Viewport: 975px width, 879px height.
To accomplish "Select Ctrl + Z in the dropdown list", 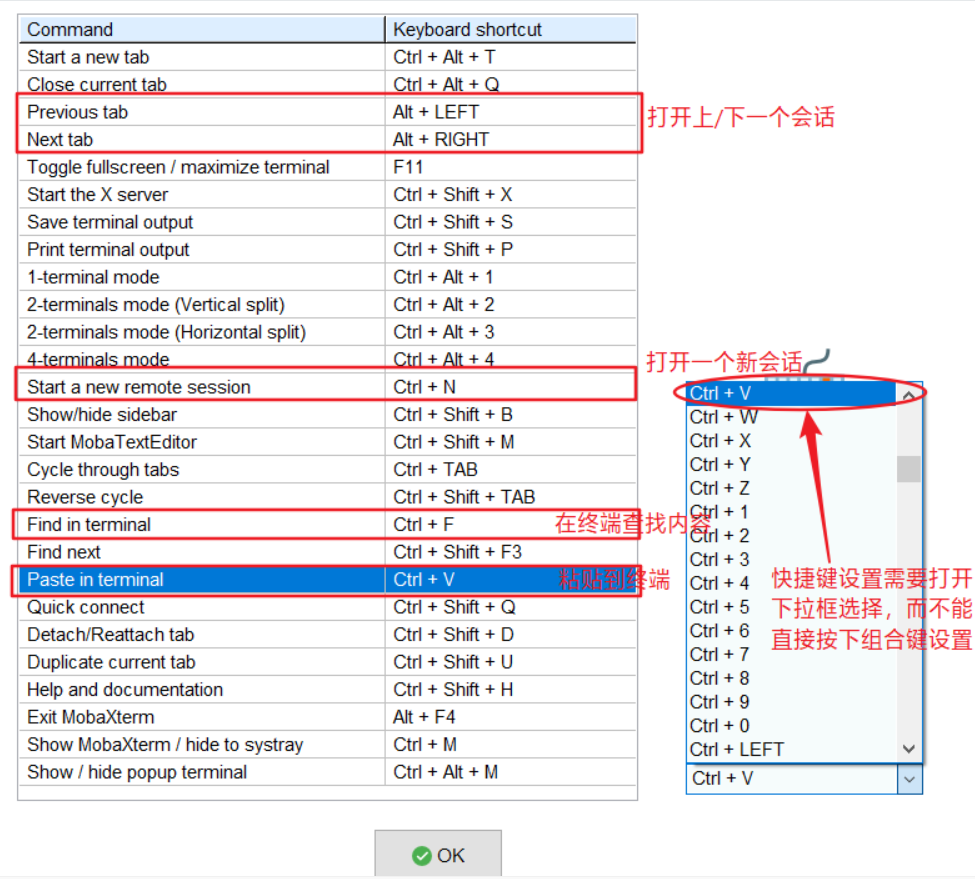I will (792, 488).
